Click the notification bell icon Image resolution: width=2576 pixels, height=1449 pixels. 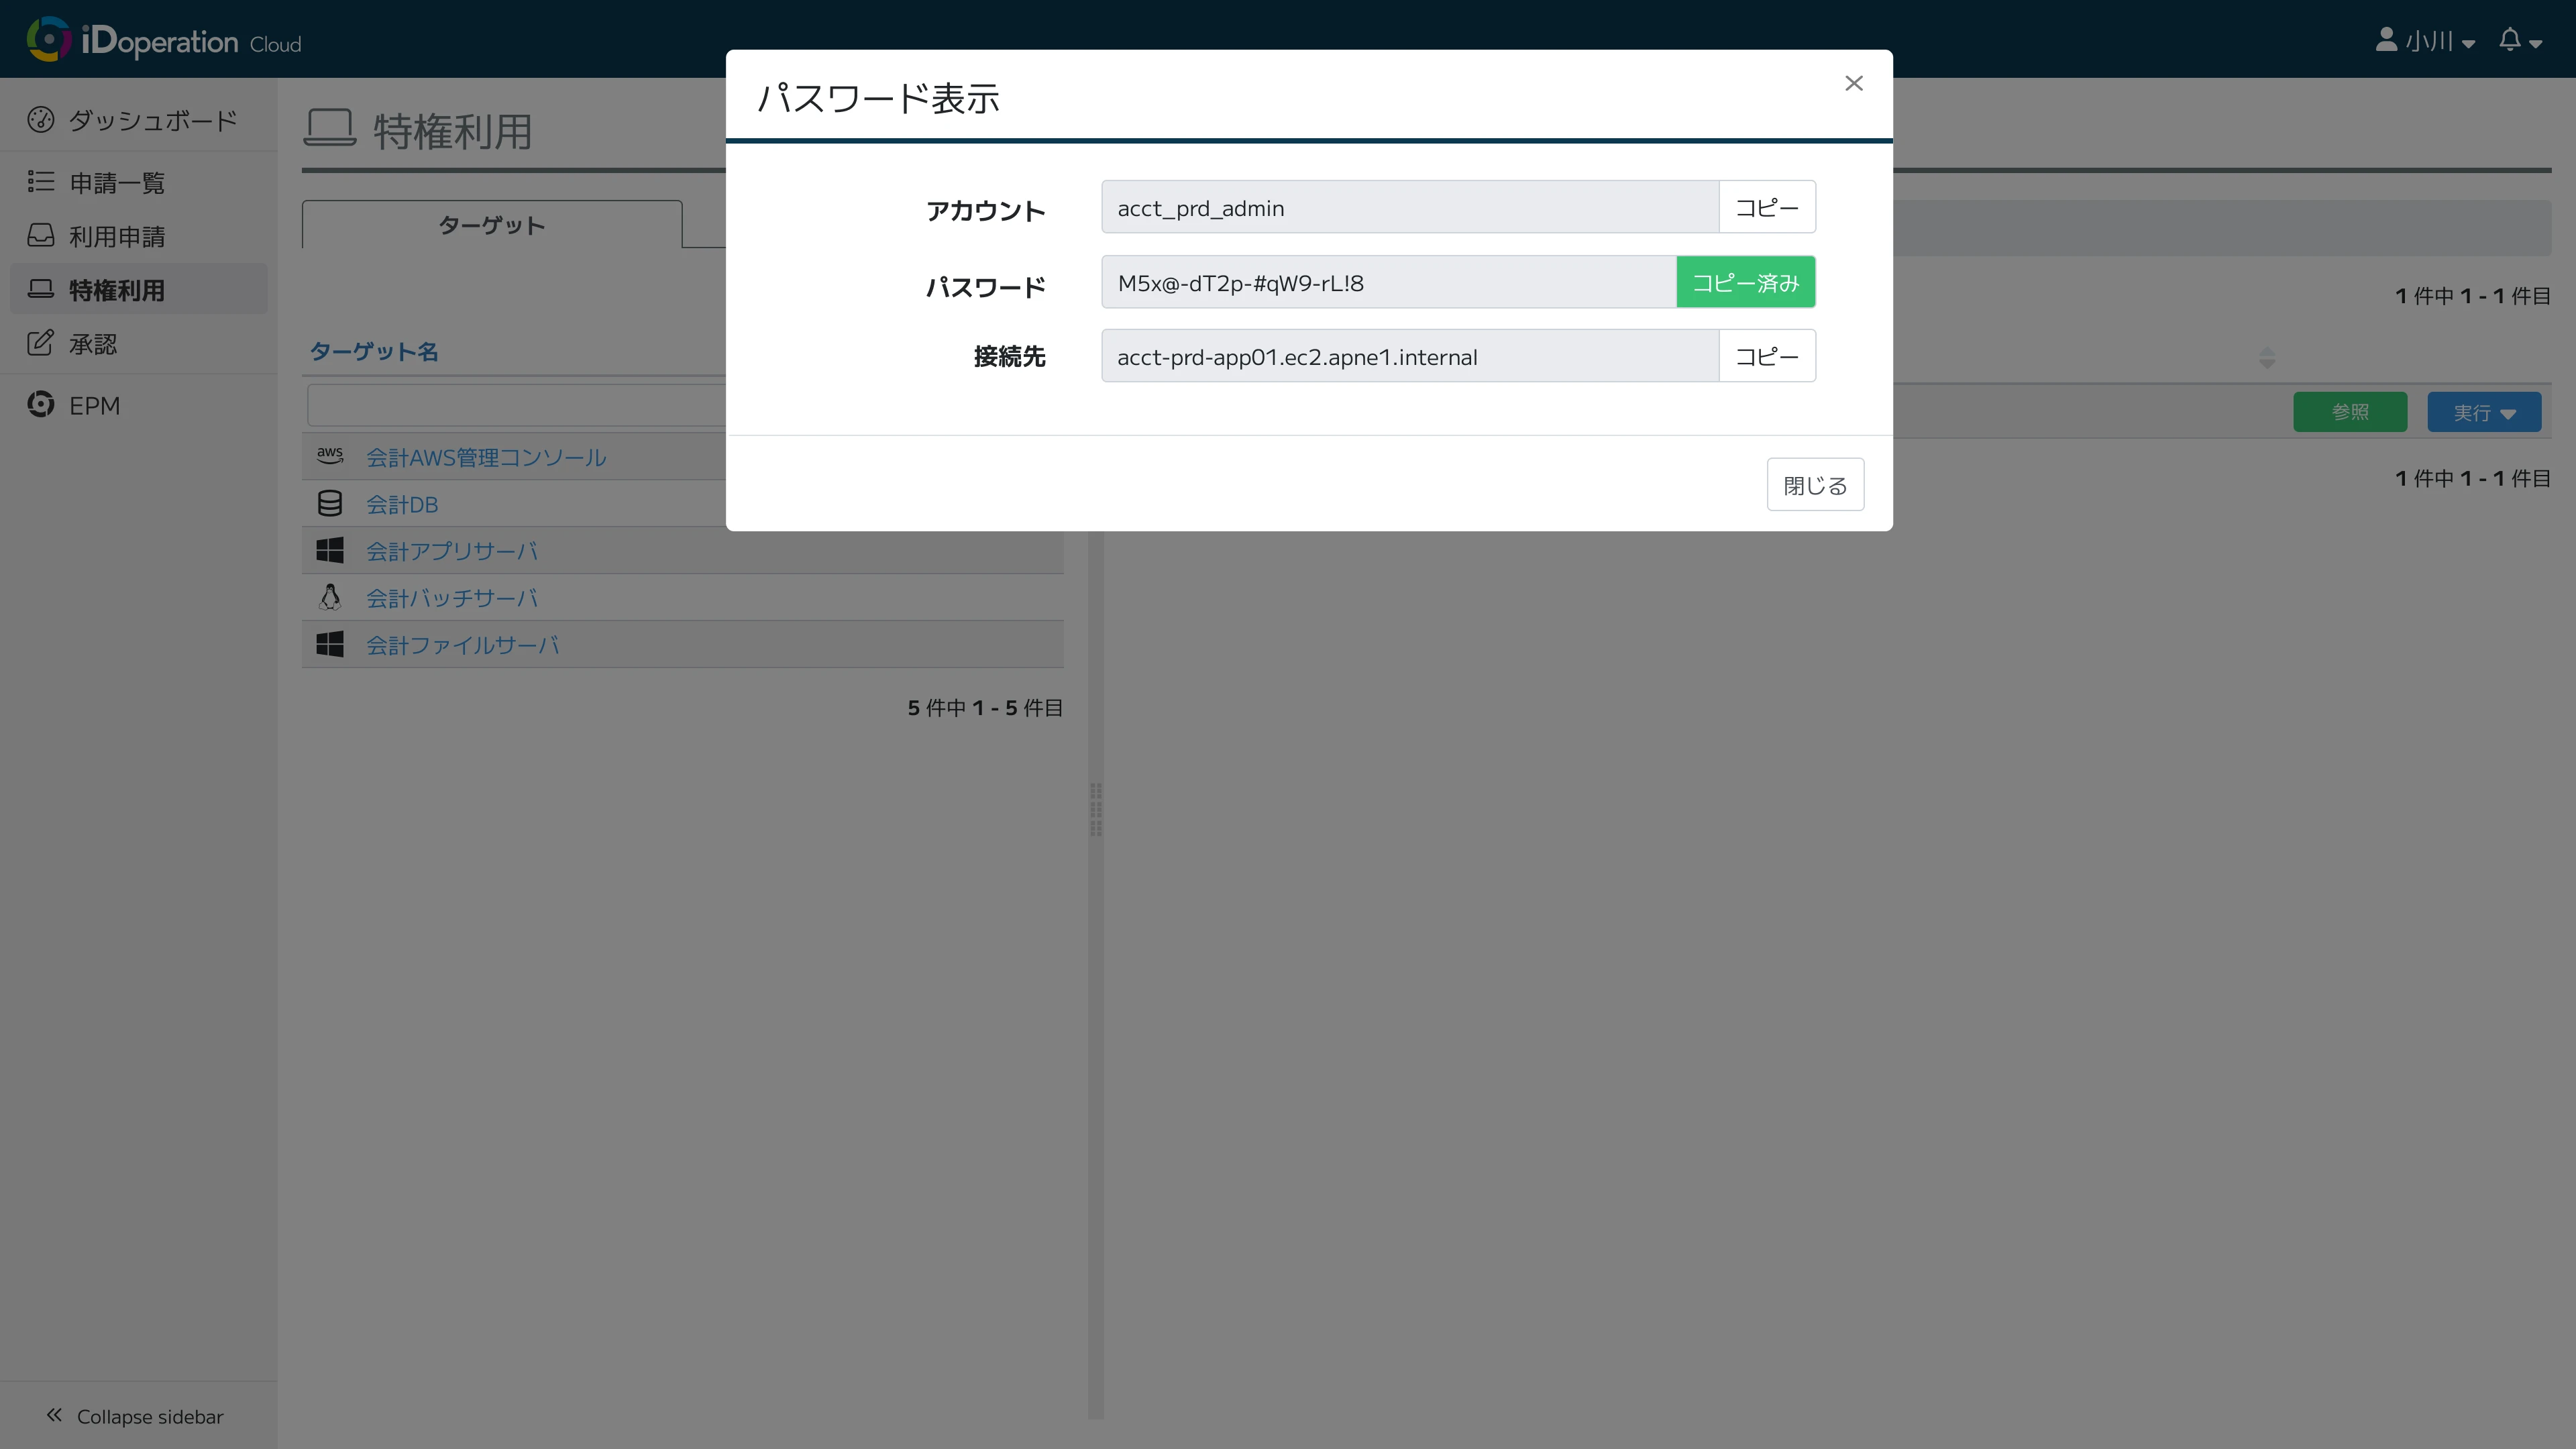pyautogui.click(x=2512, y=40)
